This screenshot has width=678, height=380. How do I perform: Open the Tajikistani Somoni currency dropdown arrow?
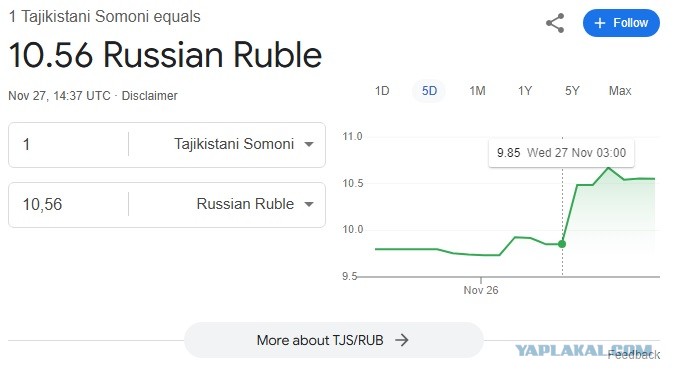point(309,144)
